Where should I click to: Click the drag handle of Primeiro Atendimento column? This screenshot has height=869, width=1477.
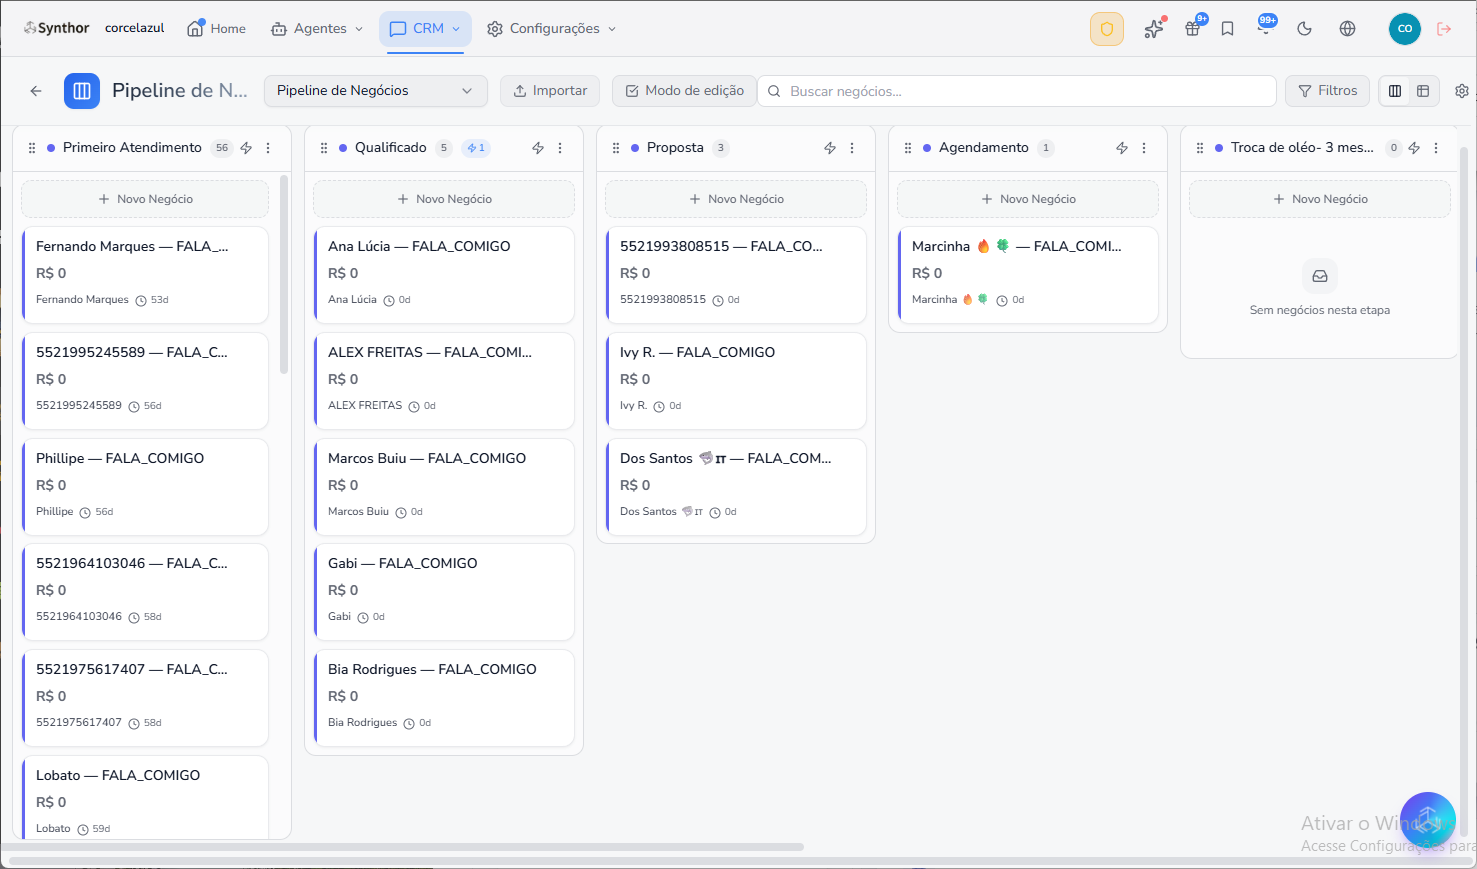pyautogui.click(x=32, y=148)
